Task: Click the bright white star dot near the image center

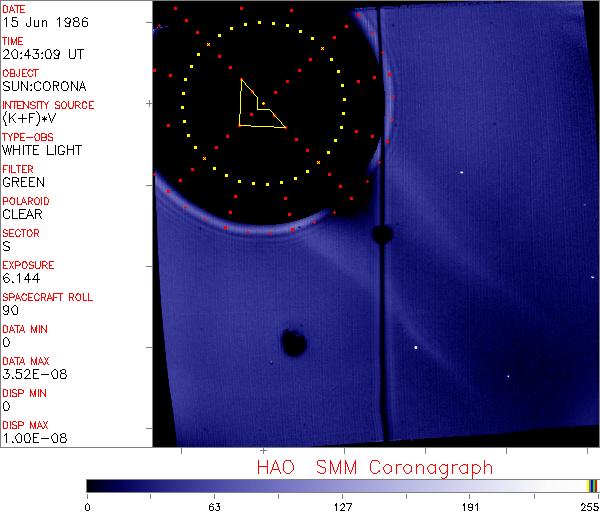Action: 415,347
